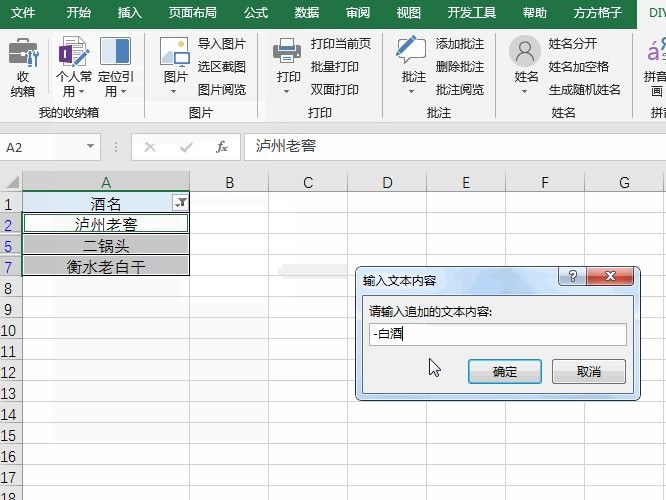Click the 批注 comment icon
This screenshot has height=500, width=666.
[411, 50]
